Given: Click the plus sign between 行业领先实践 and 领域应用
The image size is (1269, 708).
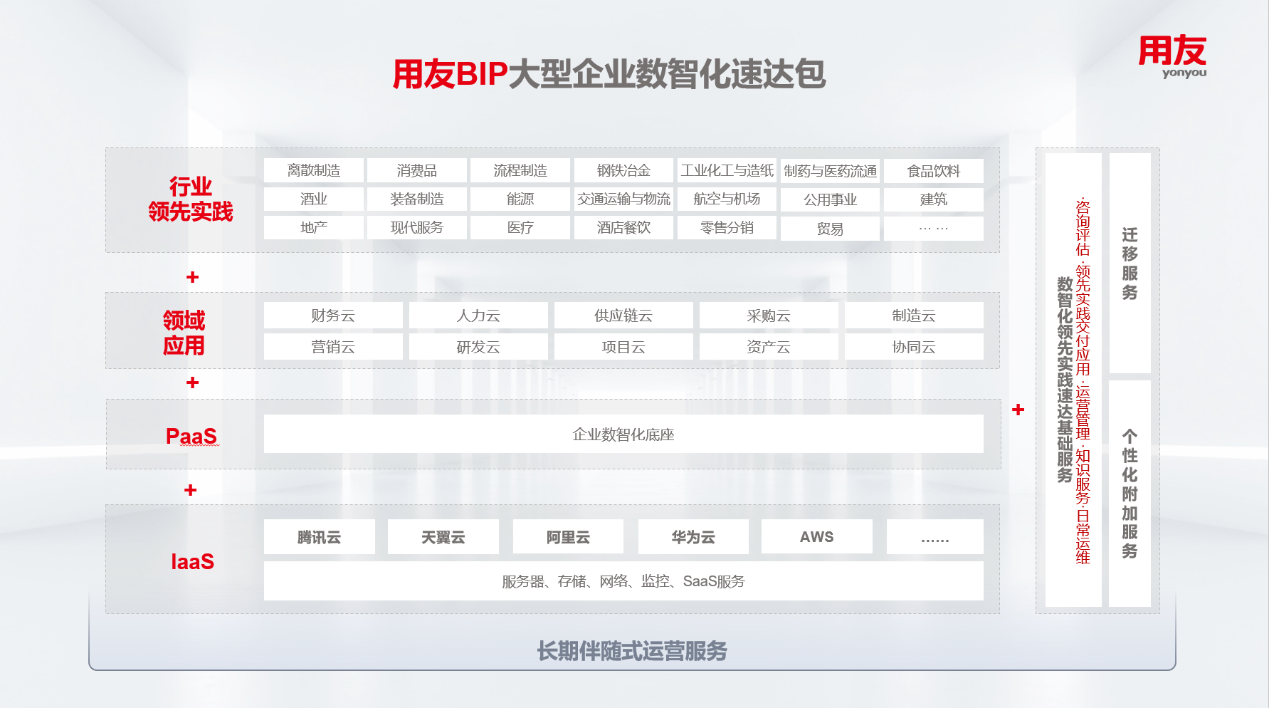Looking at the screenshot, I should pyautogui.click(x=192, y=277).
